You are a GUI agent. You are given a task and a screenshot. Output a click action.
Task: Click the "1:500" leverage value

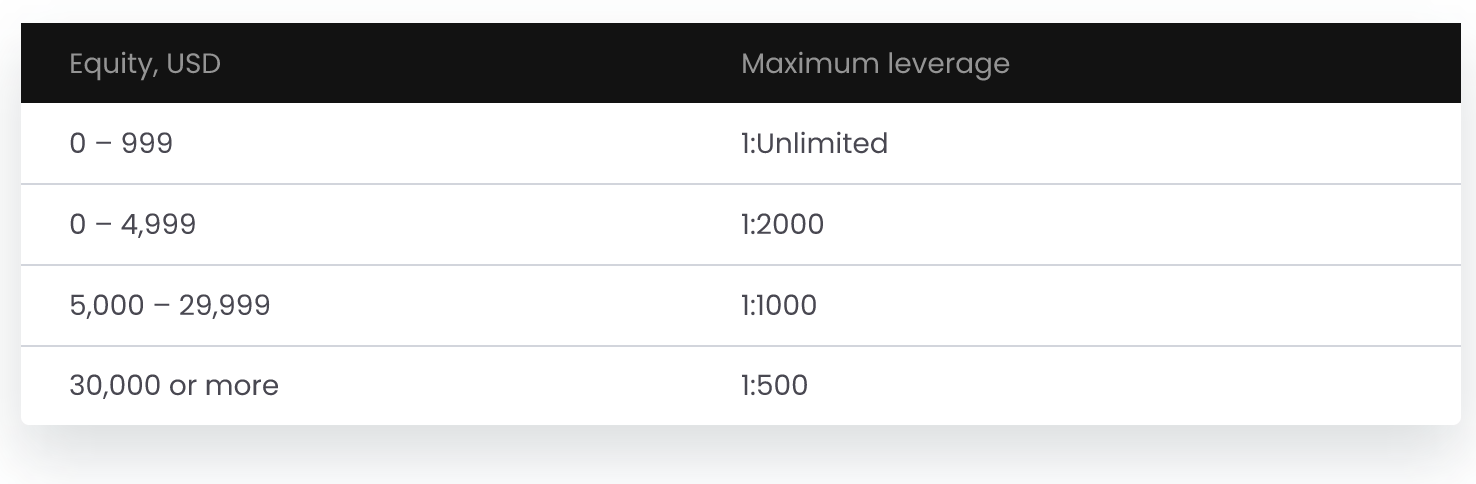tap(774, 385)
